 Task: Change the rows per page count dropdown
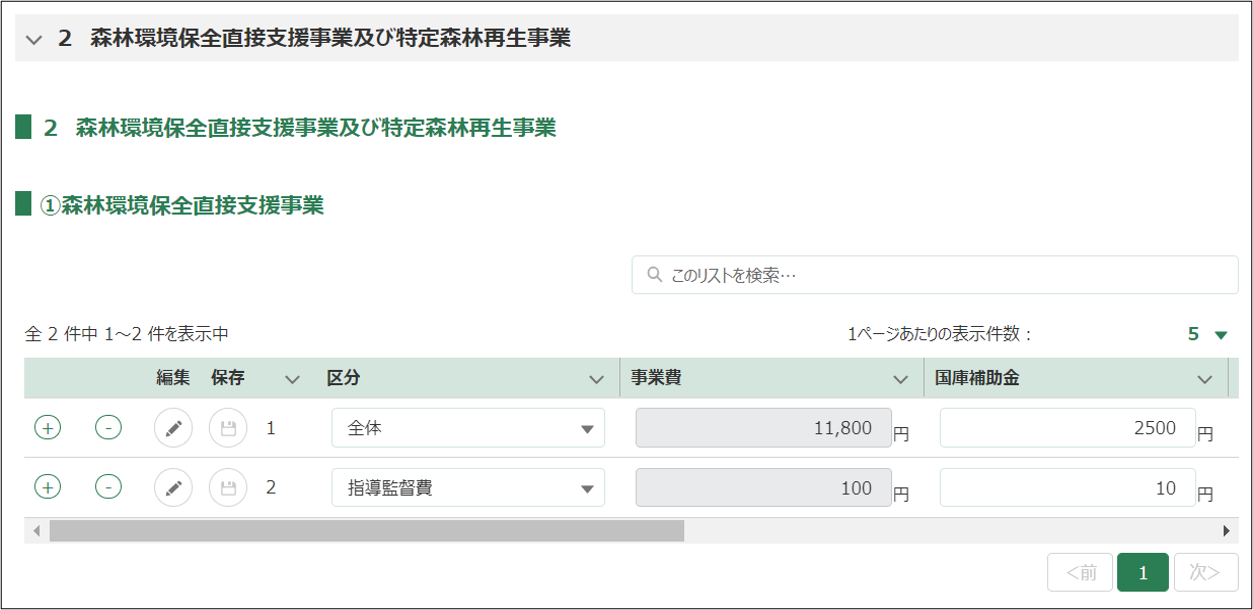(1207, 335)
